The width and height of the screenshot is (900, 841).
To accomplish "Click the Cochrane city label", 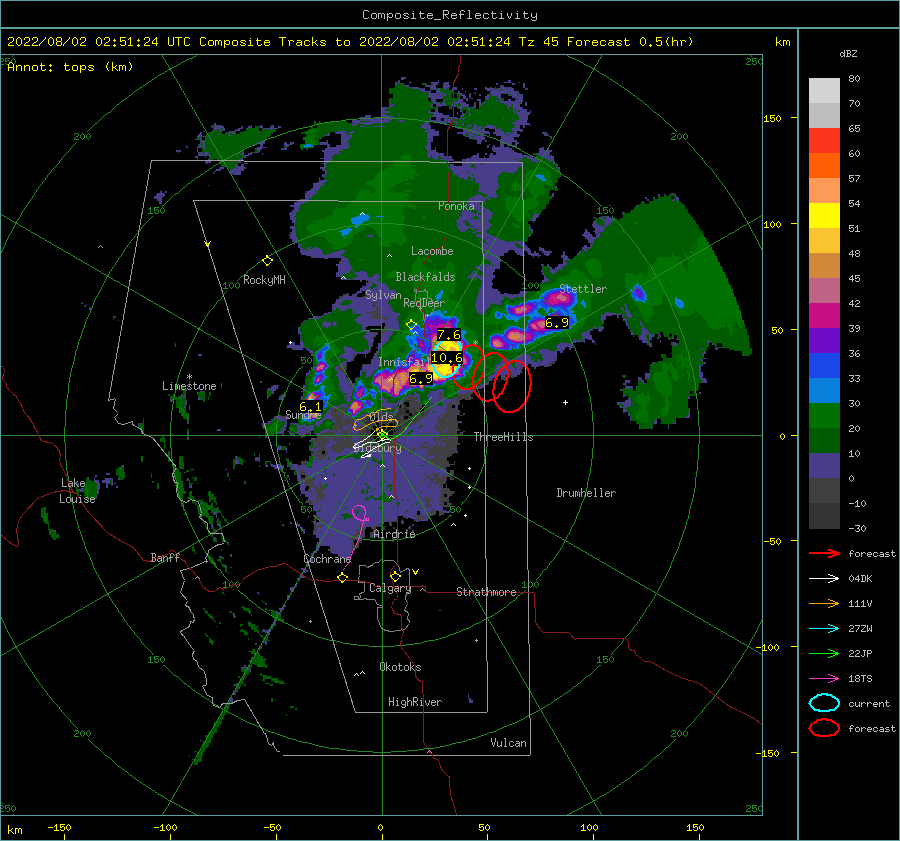I will click(x=327, y=559).
